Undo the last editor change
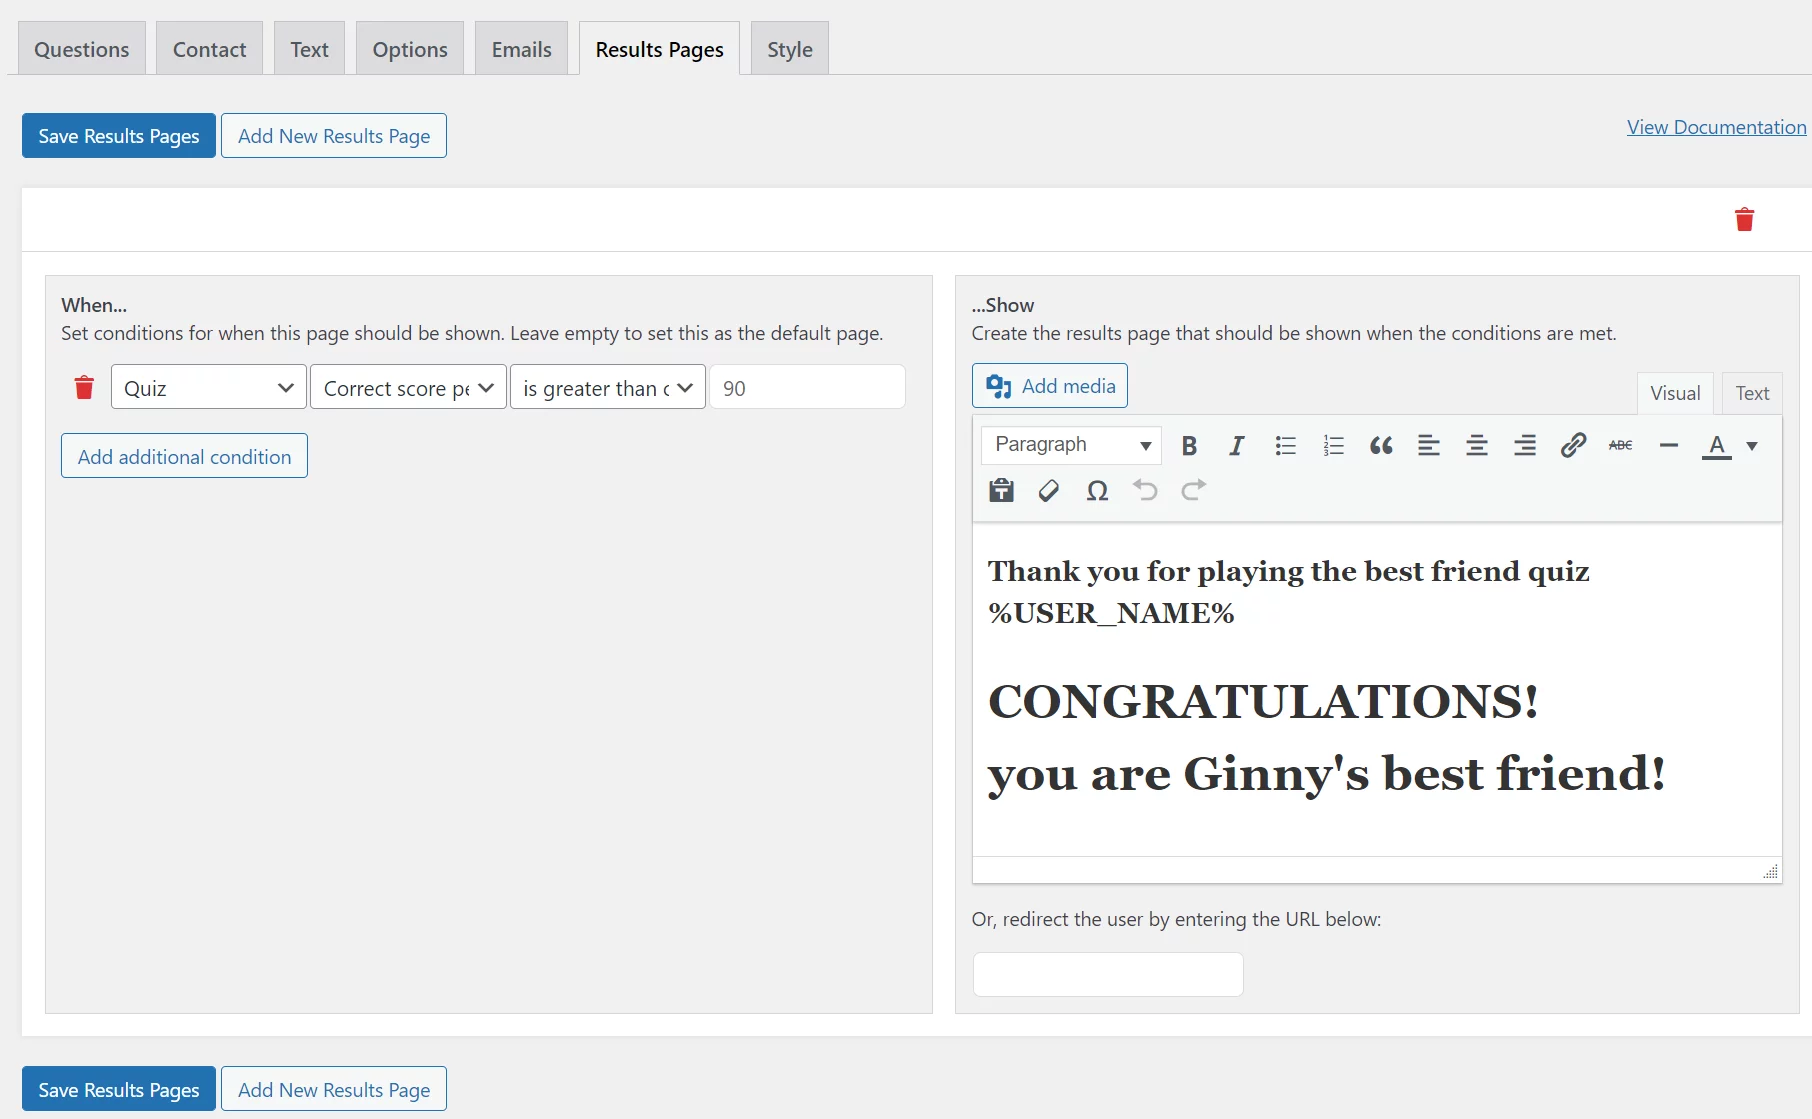Screen dimensions: 1812x1119 [x=1145, y=490]
